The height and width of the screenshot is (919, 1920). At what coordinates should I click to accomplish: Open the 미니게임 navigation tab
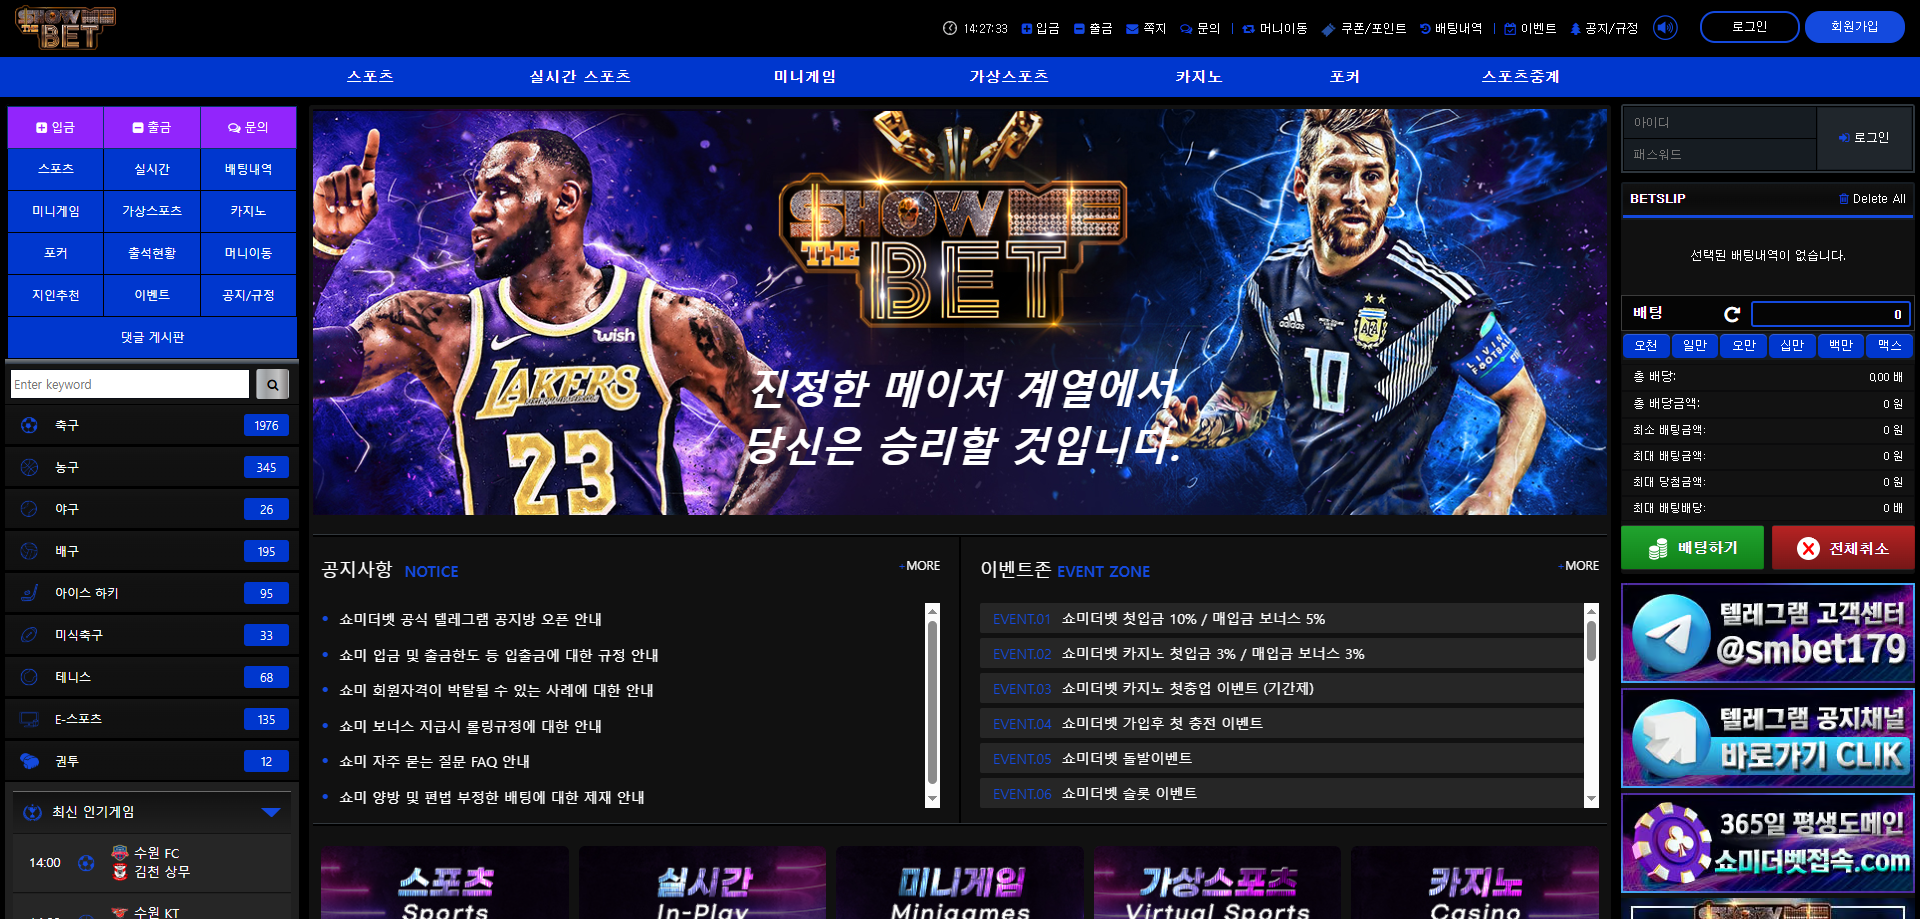[805, 77]
